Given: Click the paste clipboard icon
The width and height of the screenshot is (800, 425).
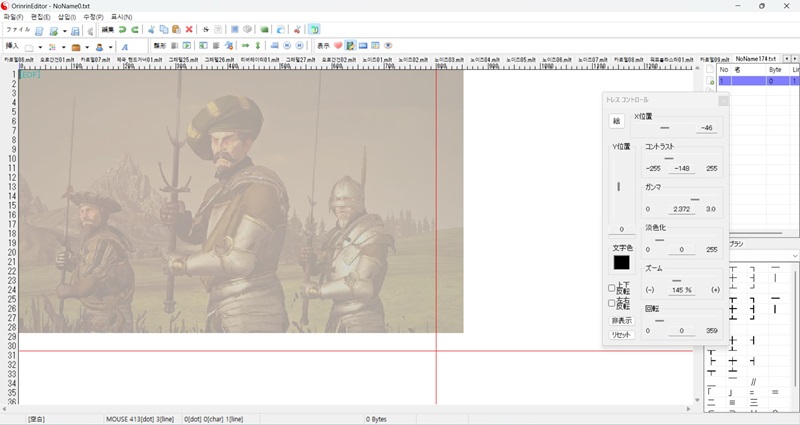Looking at the screenshot, I should [x=176, y=30].
